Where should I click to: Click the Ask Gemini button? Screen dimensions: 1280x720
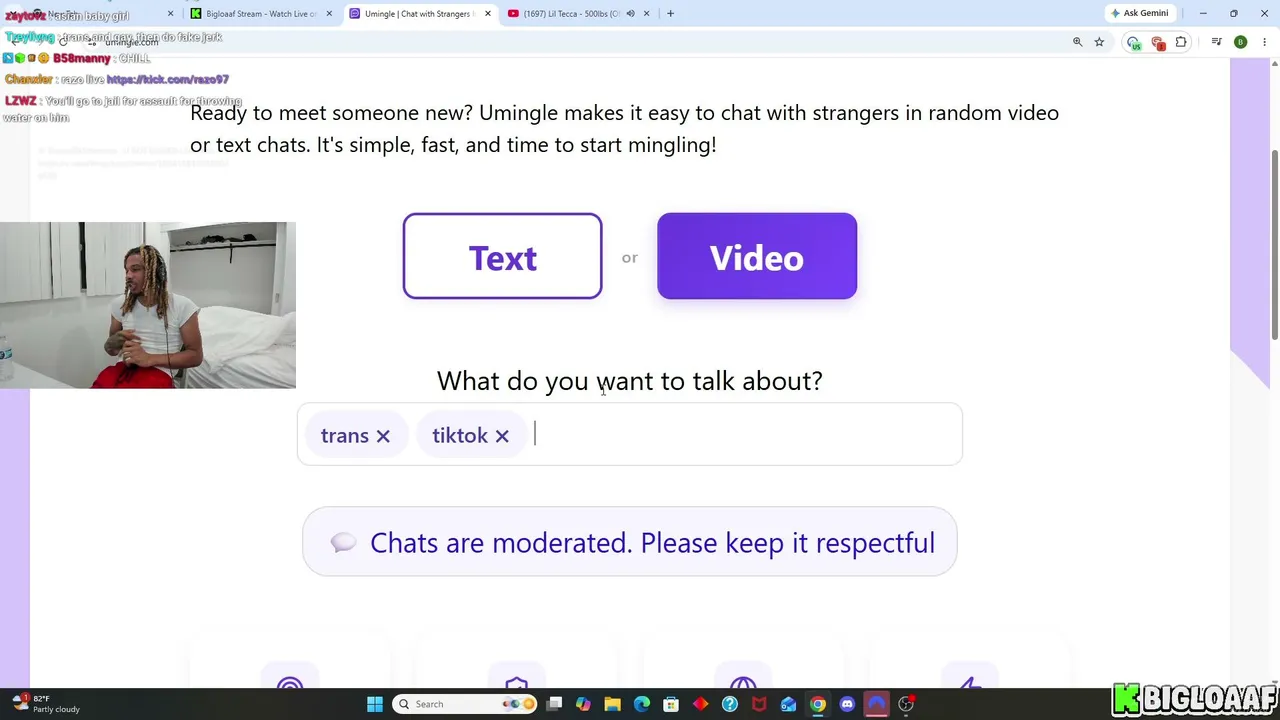(x=1139, y=13)
